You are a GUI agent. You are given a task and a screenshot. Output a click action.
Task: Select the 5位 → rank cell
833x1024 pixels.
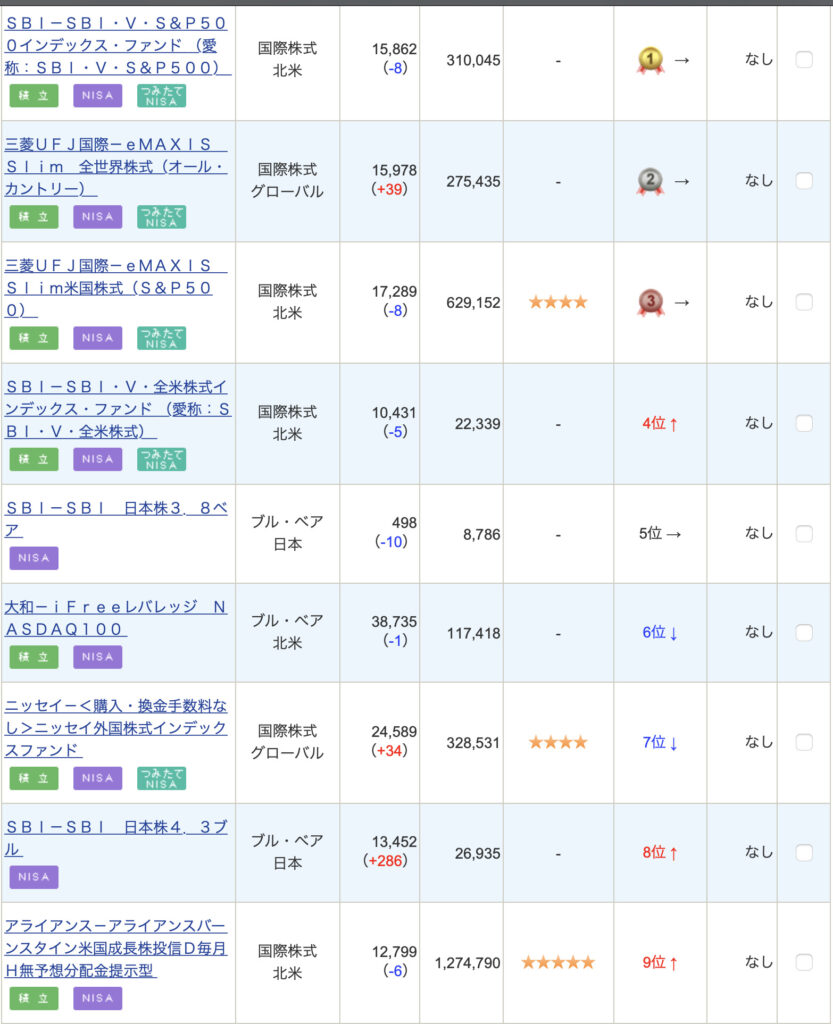point(660,534)
